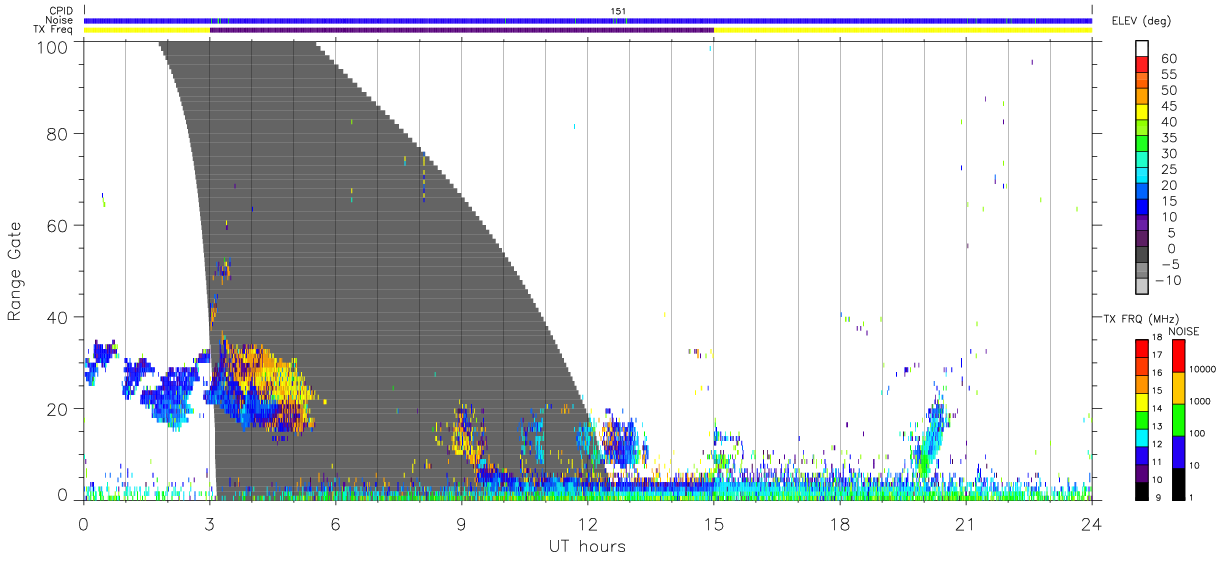
Task: Click the '20' tick label on the Range Gate axis
Action: [x=59, y=408]
